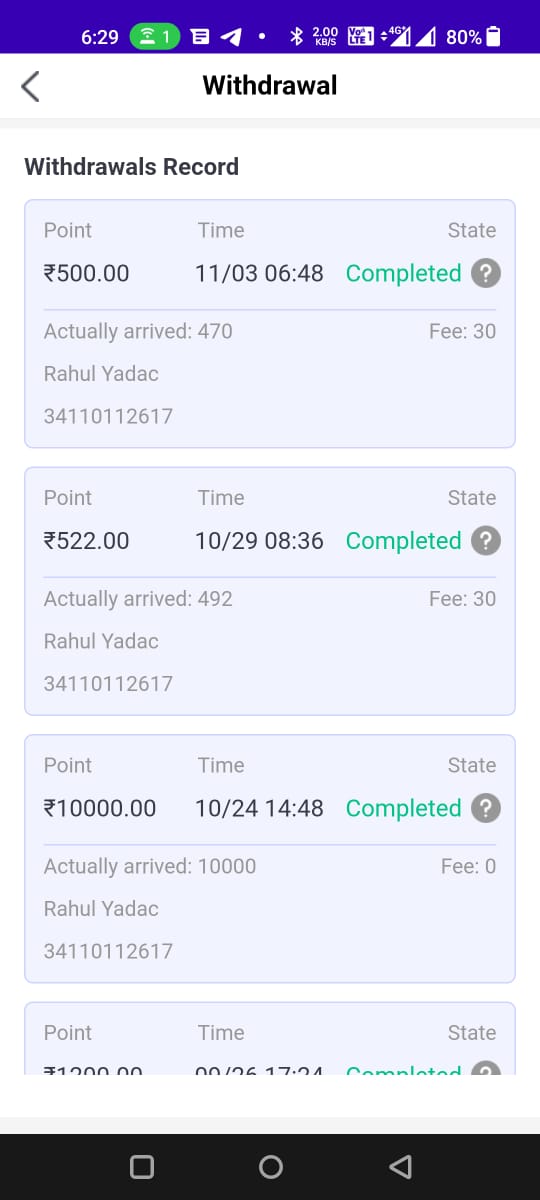The height and width of the screenshot is (1200, 540).
Task: Tap the battery icon in status bar
Action: [x=493, y=37]
